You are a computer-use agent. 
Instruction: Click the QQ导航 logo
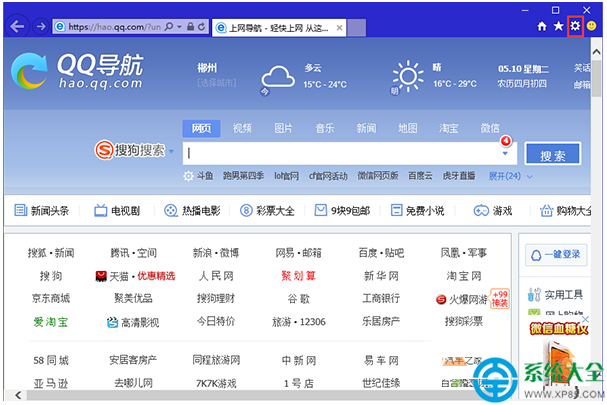77,71
